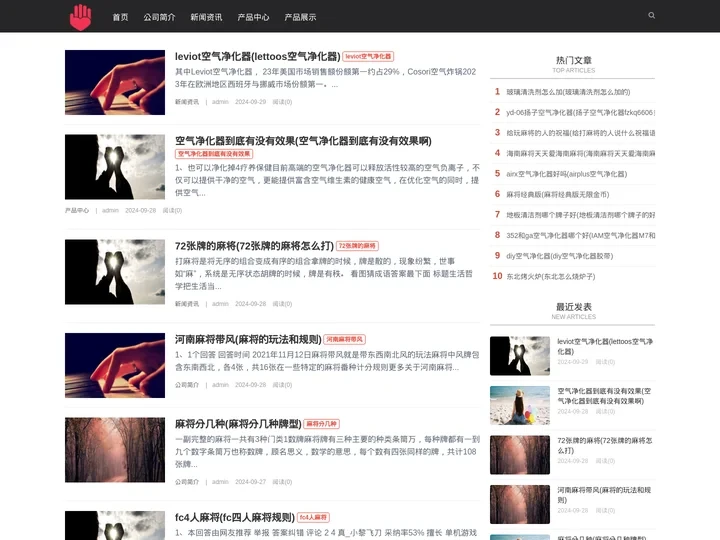Click 公司简介 category under 河南麻将带风 article
The width and height of the screenshot is (720, 540).
click(x=187, y=385)
